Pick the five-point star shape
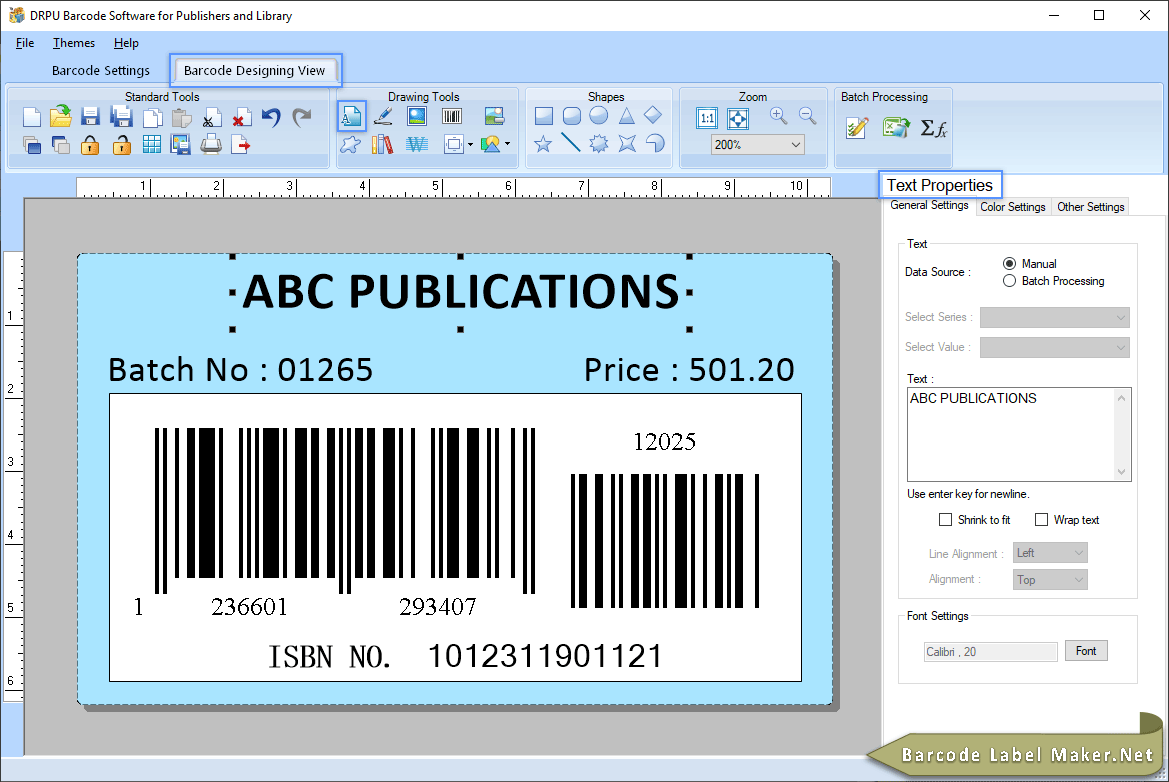The image size is (1169, 782). point(543,143)
